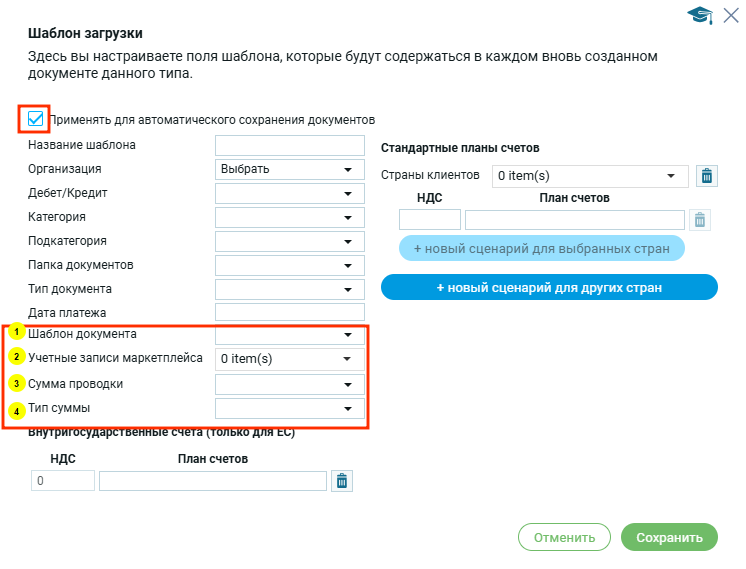This screenshot has height=569, width=746.
Task: Uncheck apply for automatic document saving
Action: click(36, 119)
